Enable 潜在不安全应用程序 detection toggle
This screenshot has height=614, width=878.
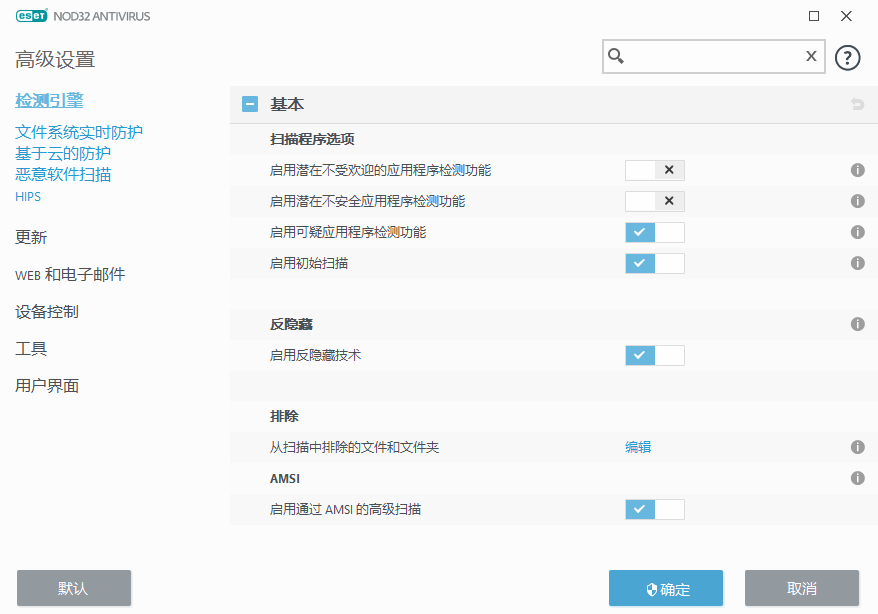pyautogui.click(x=655, y=201)
